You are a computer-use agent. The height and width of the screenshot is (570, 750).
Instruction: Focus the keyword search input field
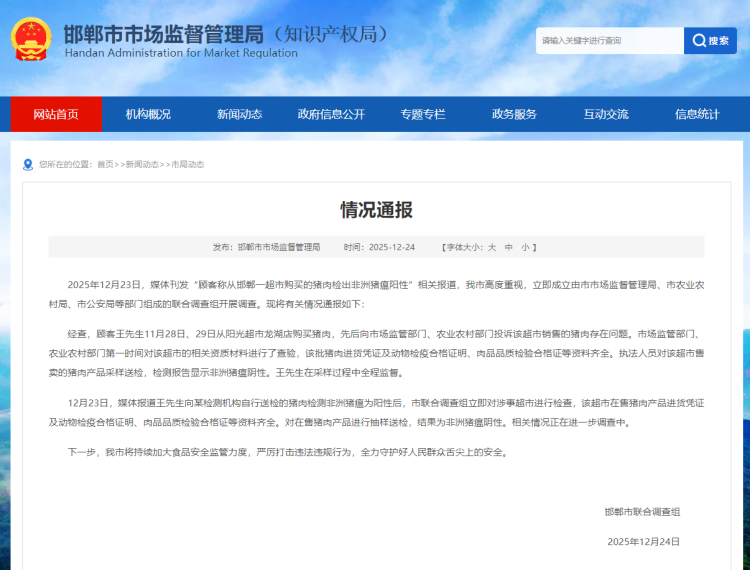(x=609, y=41)
